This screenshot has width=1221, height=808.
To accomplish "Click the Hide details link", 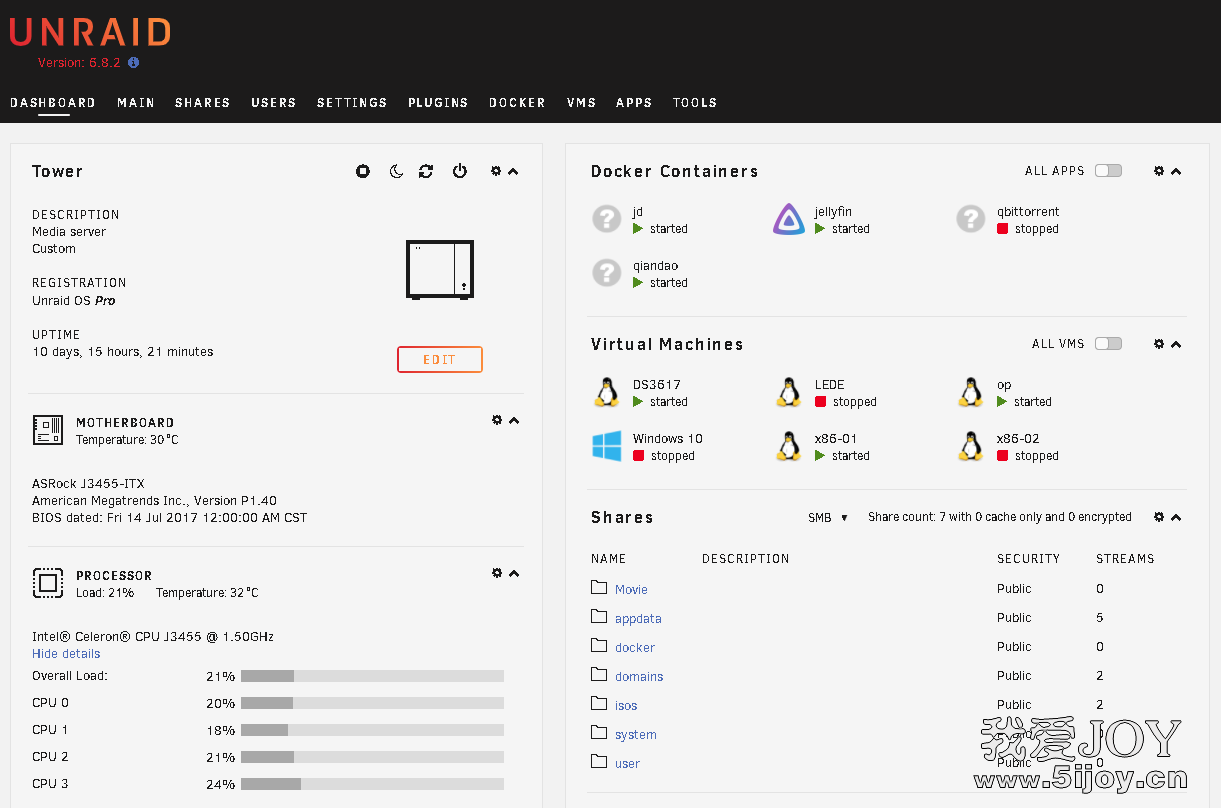I will coord(66,654).
